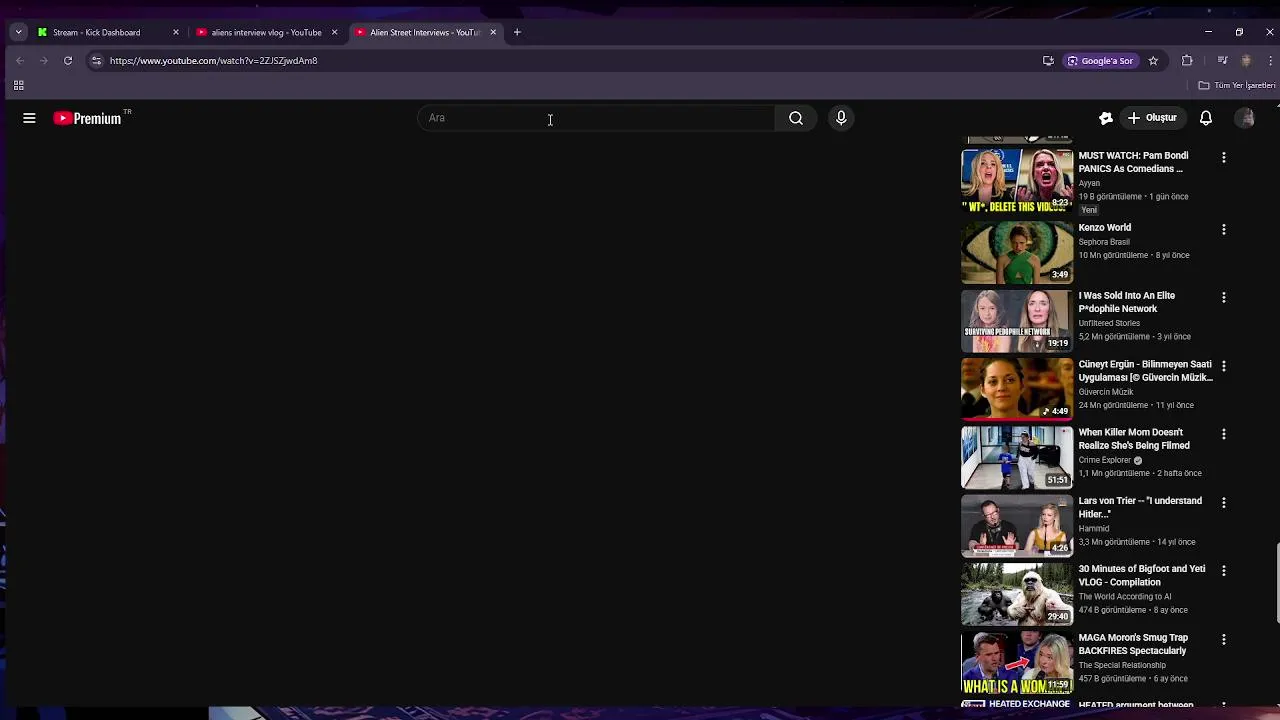Expand the tab search dropdown arrow
Screen dimensions: 1280x720
[x=18, y=32]
